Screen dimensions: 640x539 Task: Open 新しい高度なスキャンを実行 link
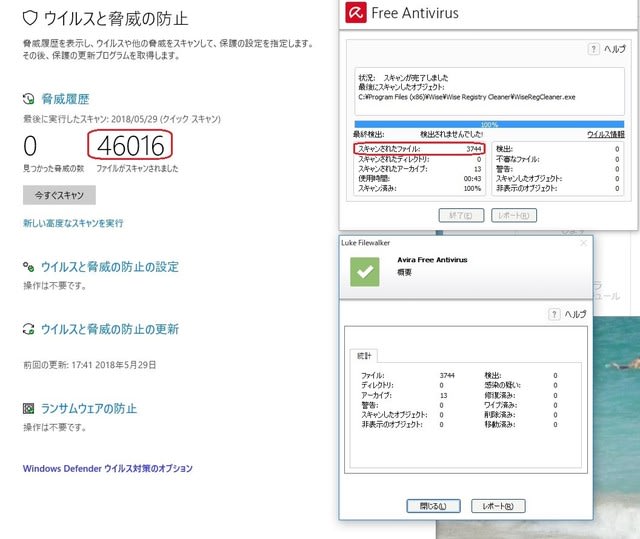click(73, 223)
